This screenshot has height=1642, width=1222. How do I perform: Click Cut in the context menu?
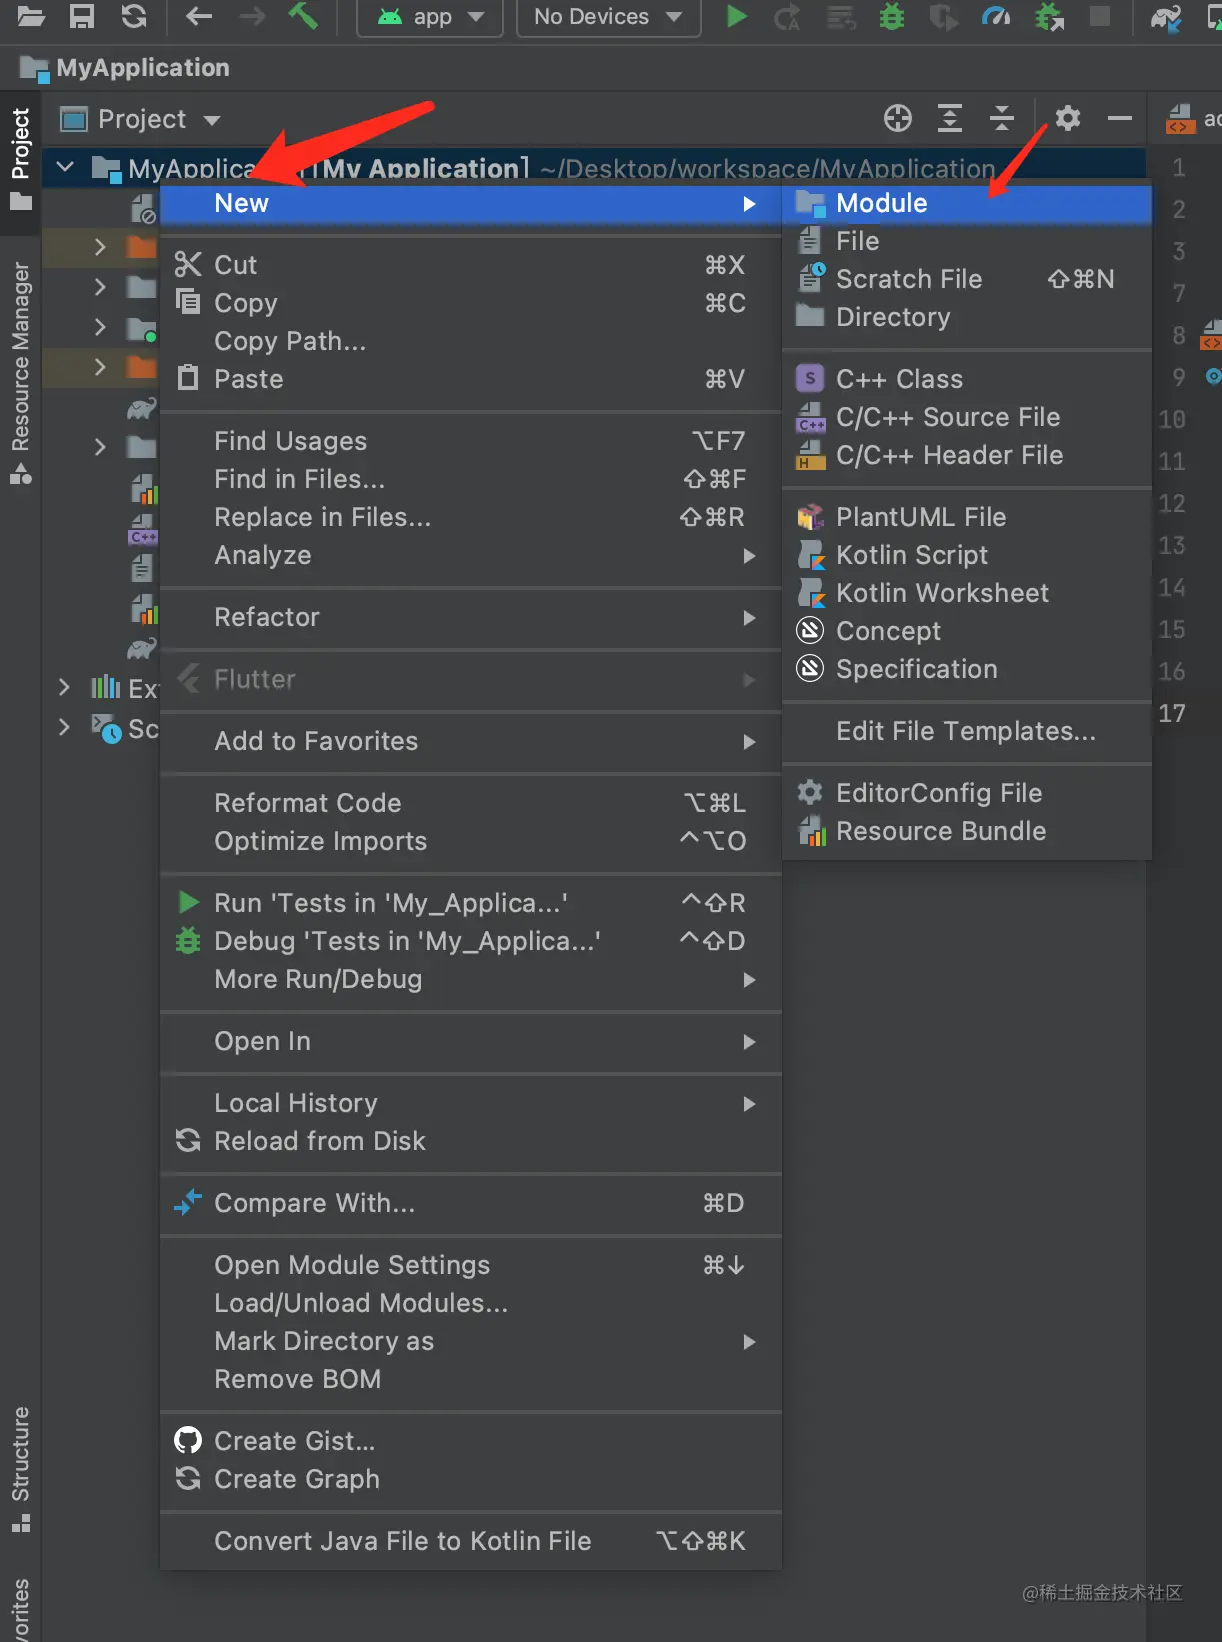[x=471, y=265]
